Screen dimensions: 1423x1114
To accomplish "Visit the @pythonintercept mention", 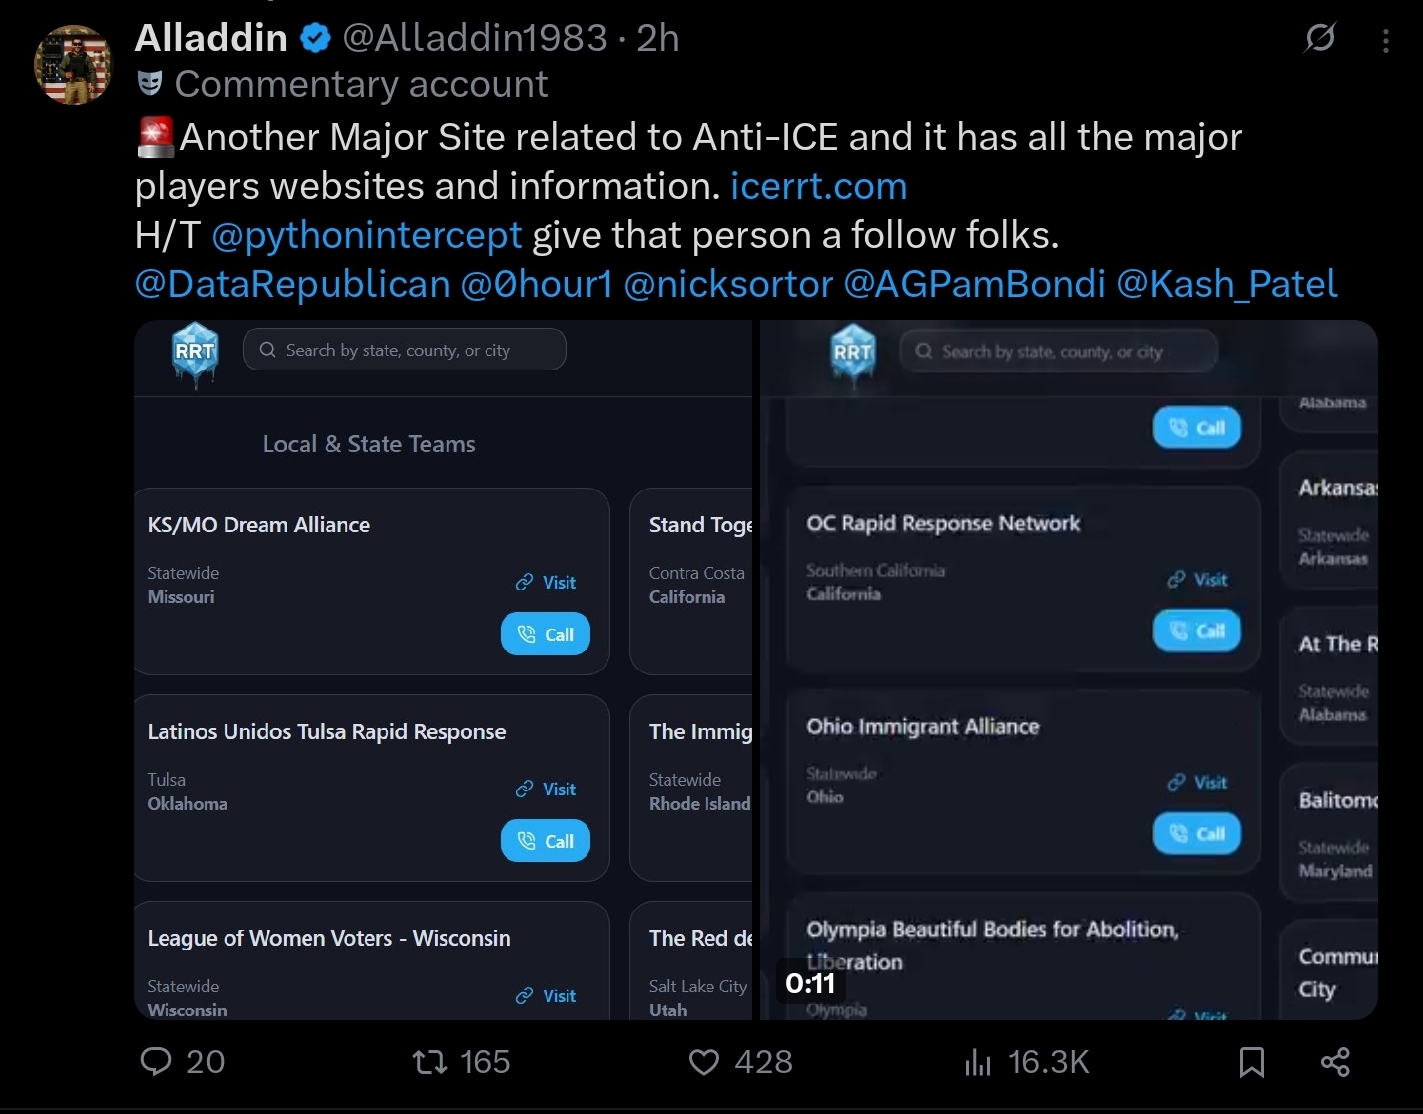I will tap(366, 235).
